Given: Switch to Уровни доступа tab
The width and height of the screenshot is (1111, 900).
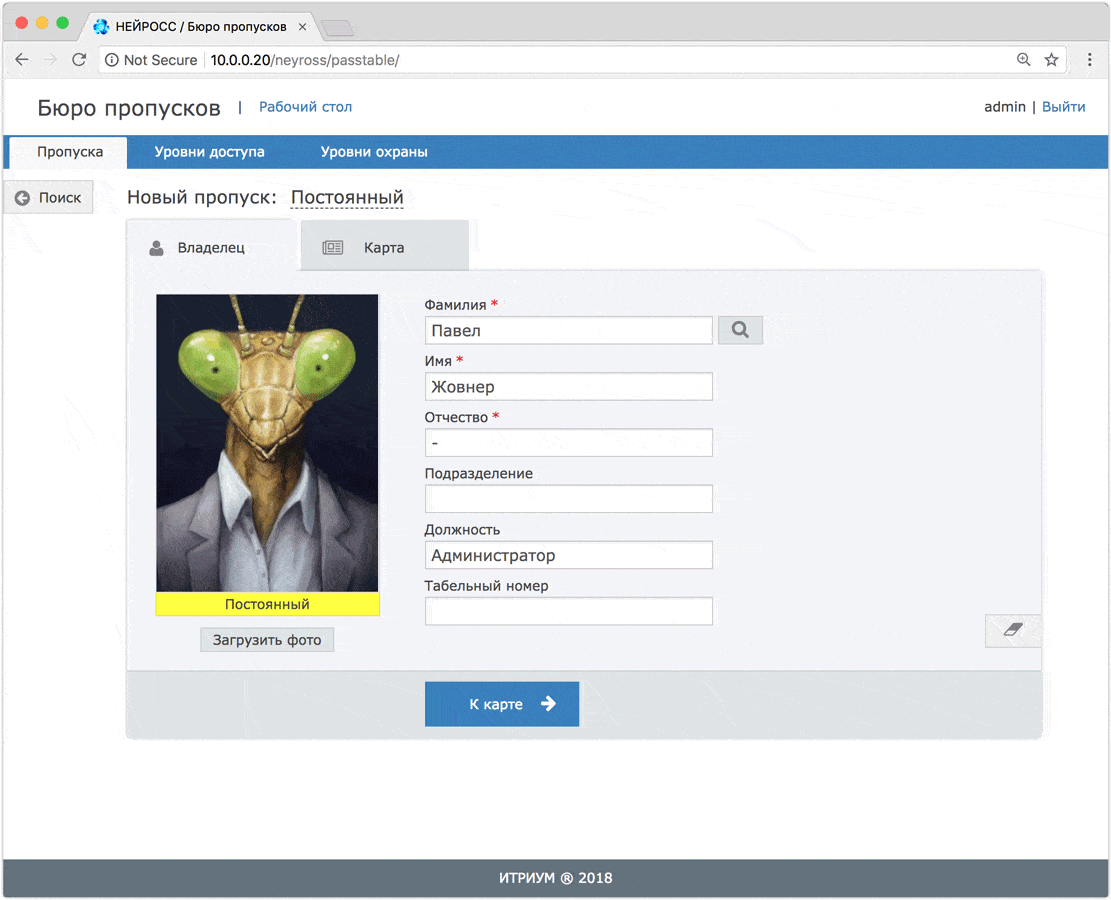Looking at the screenshot, I should coord(209,152).
